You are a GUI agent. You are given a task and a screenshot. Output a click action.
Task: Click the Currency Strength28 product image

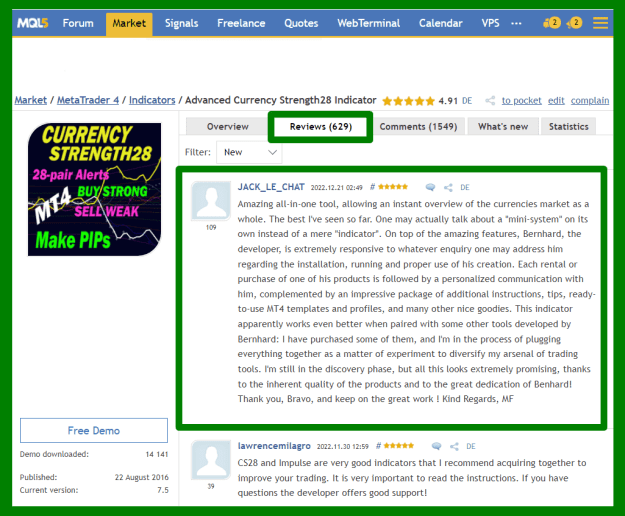[94, 189]
